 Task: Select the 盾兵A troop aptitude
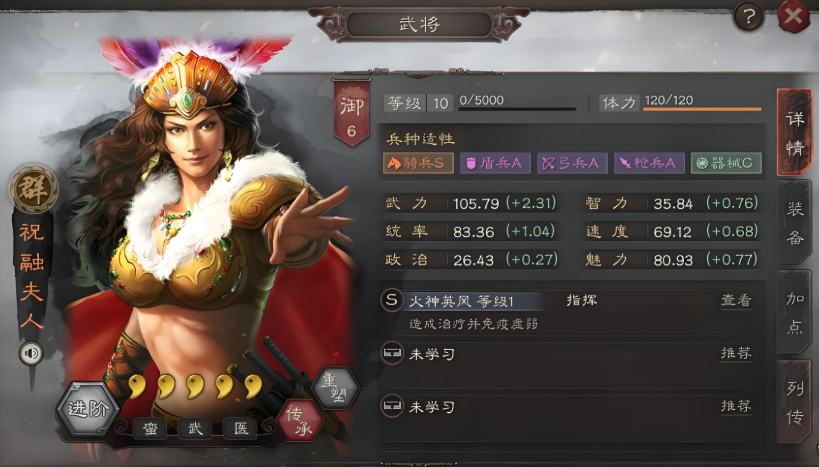[495, 164]
